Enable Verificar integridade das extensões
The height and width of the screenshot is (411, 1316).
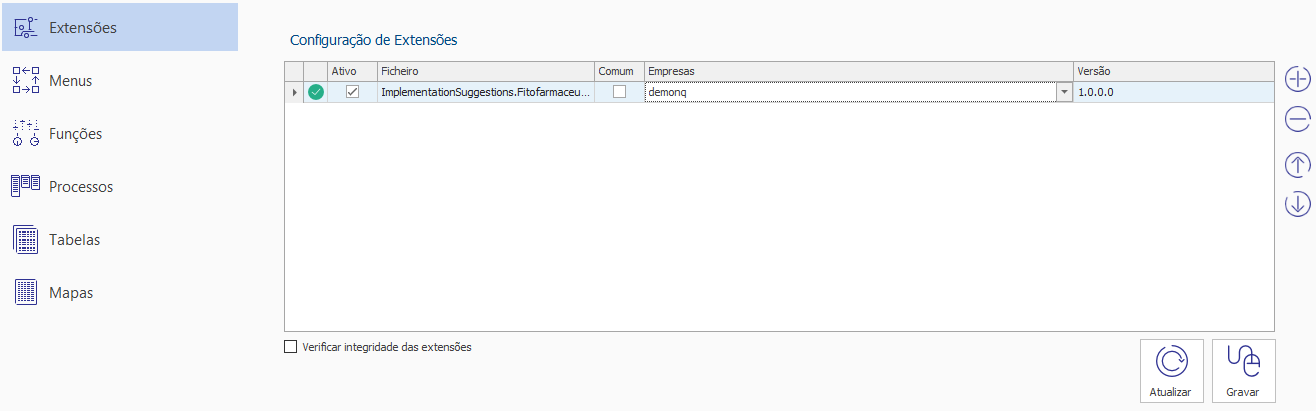tap(291, 347)
